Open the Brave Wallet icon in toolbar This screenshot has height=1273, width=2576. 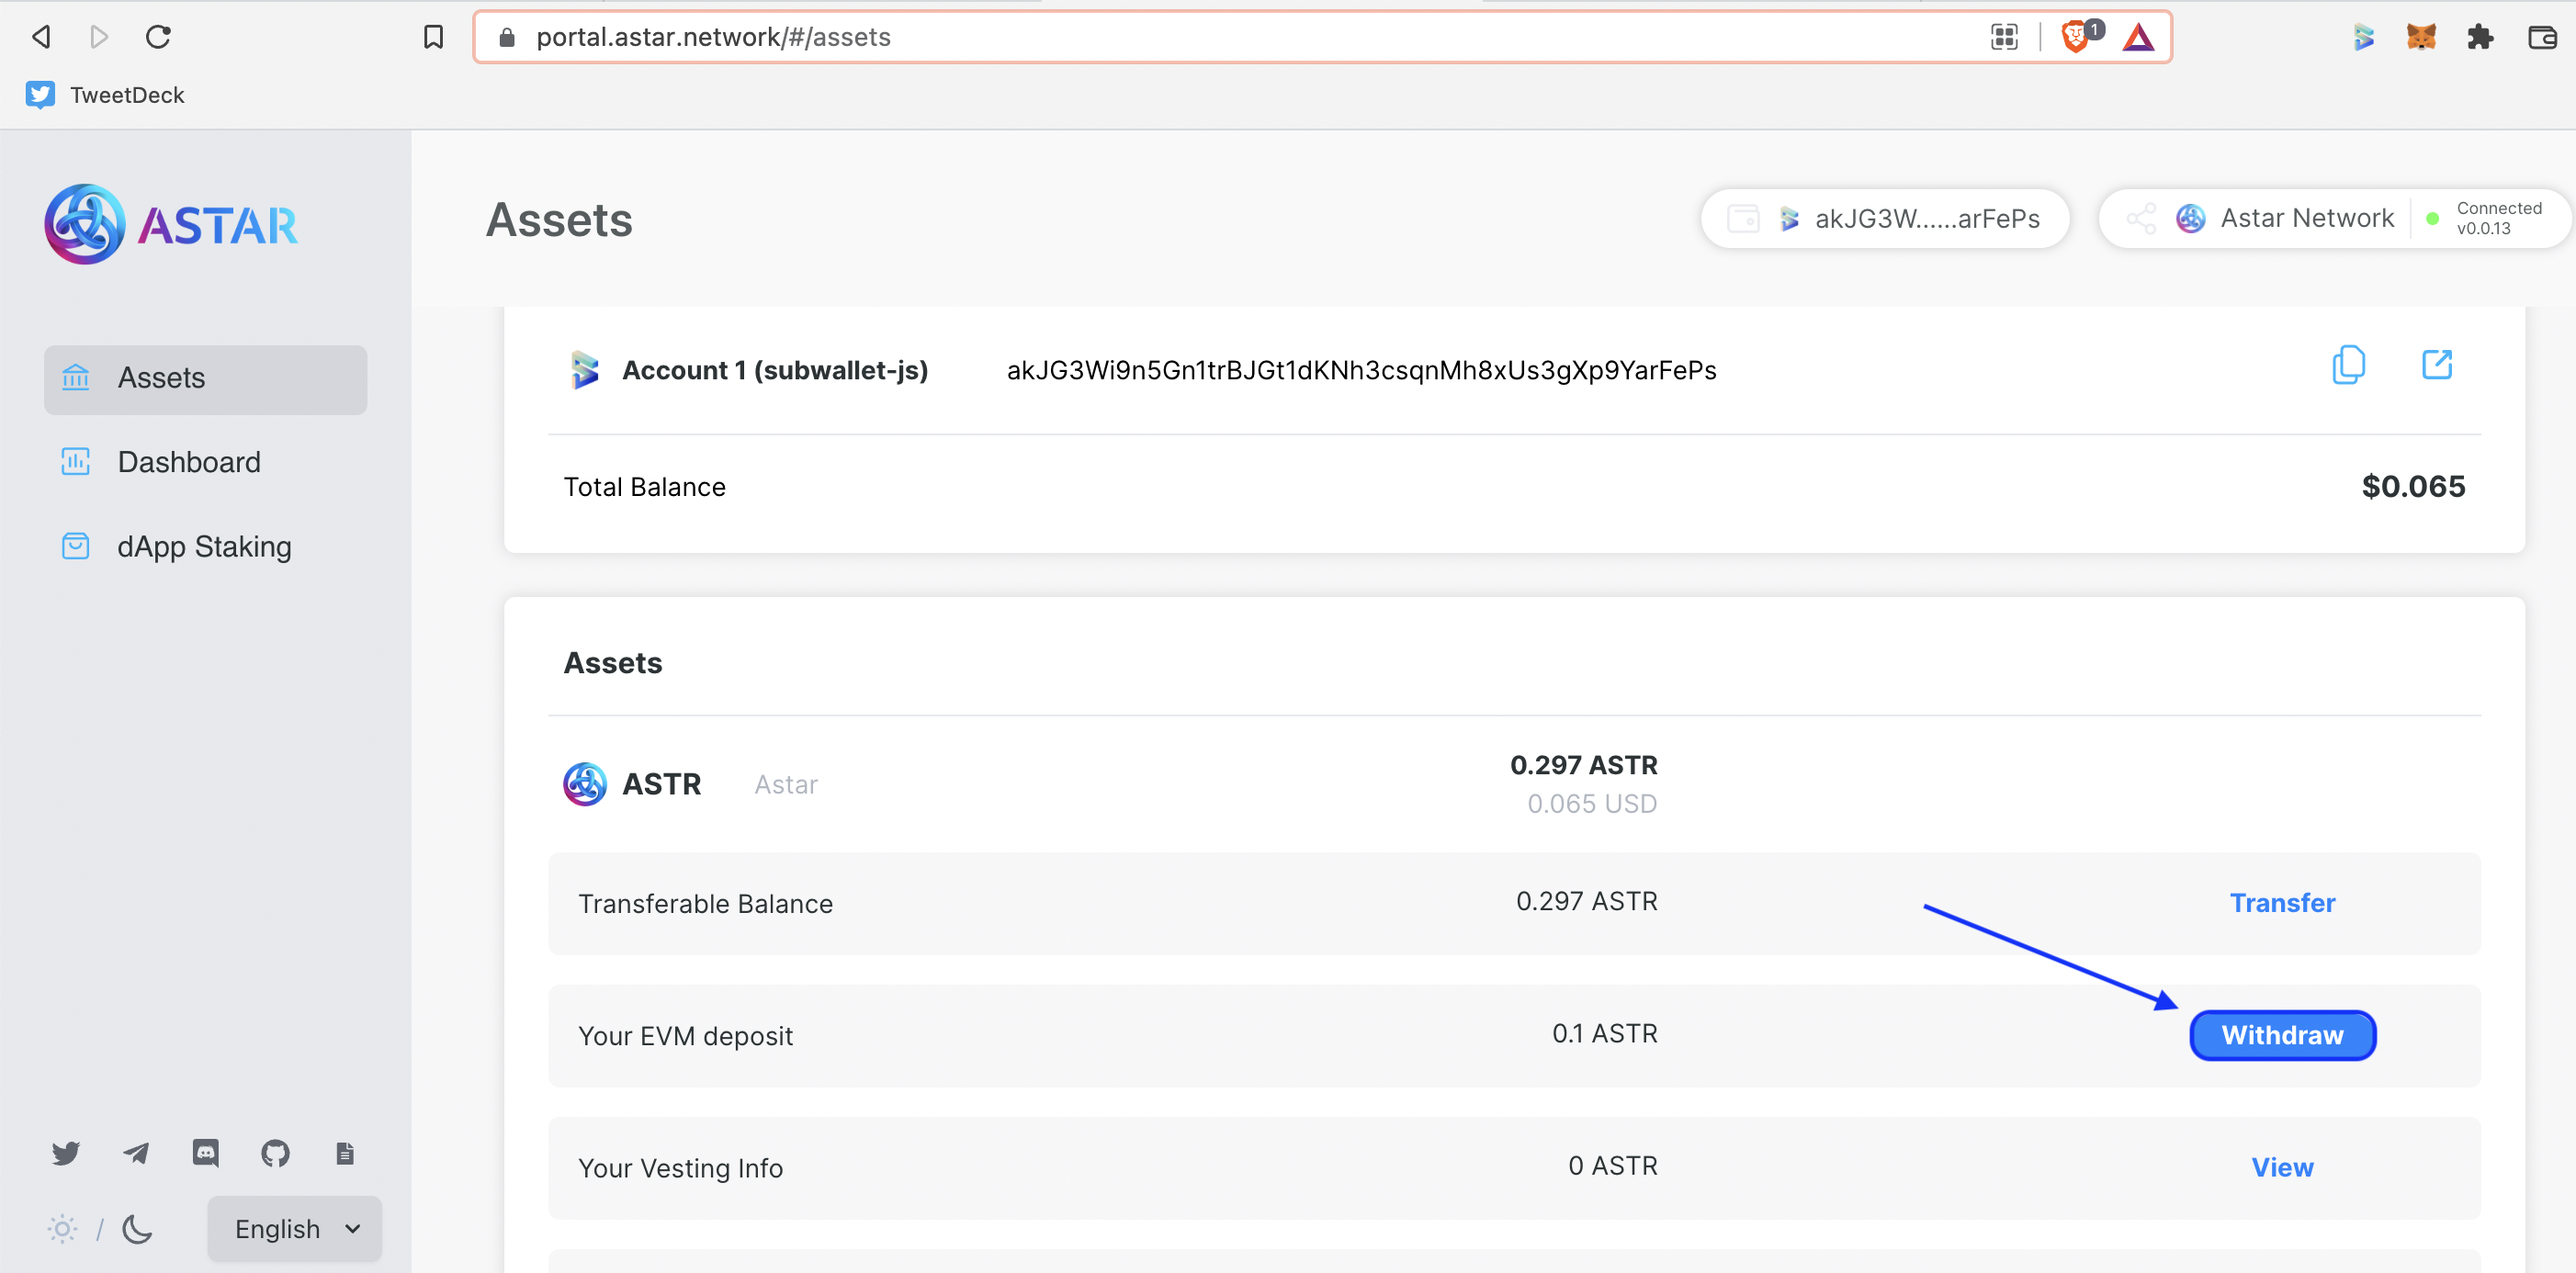(x=2542, y=37)
